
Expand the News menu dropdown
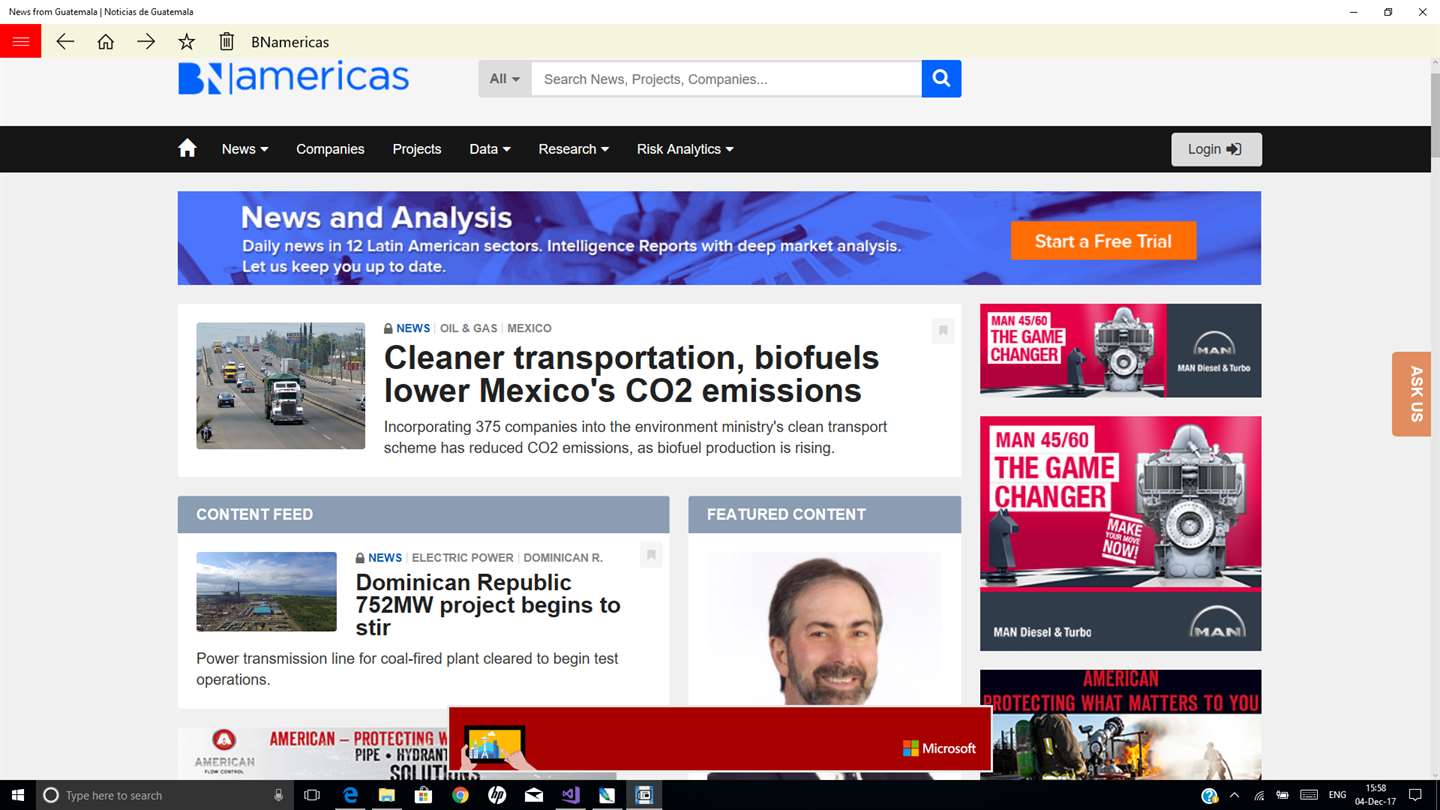click(245, 149)
